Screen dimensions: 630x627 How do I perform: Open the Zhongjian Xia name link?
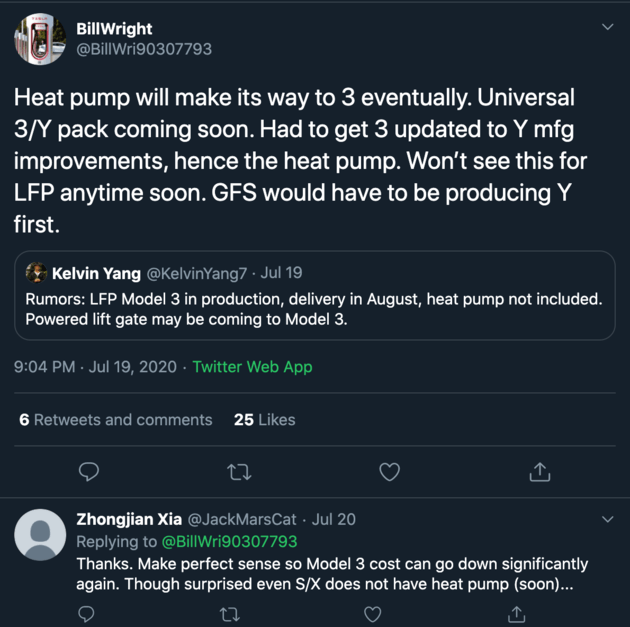tap(129, 519)
